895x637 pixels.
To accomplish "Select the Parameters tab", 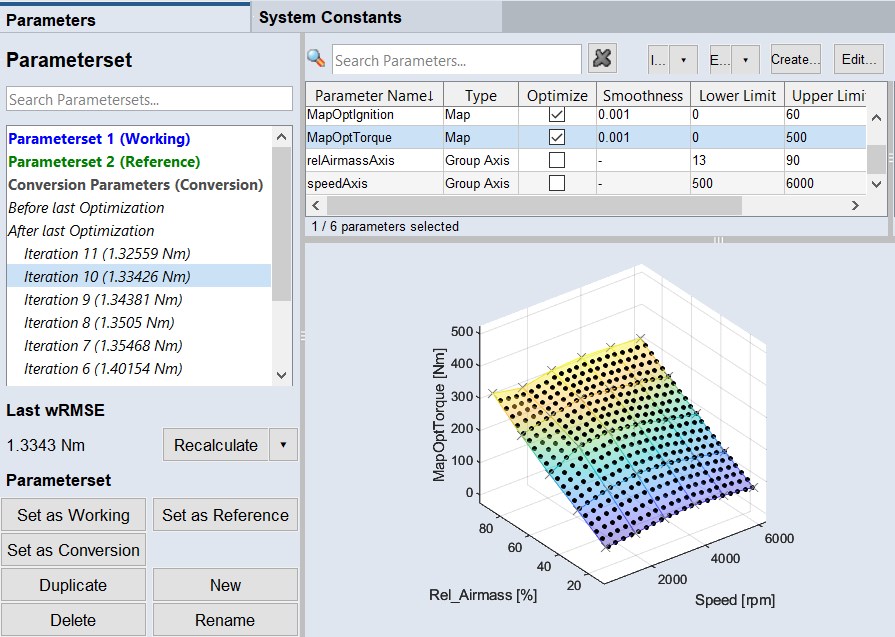I will [51, 20].
